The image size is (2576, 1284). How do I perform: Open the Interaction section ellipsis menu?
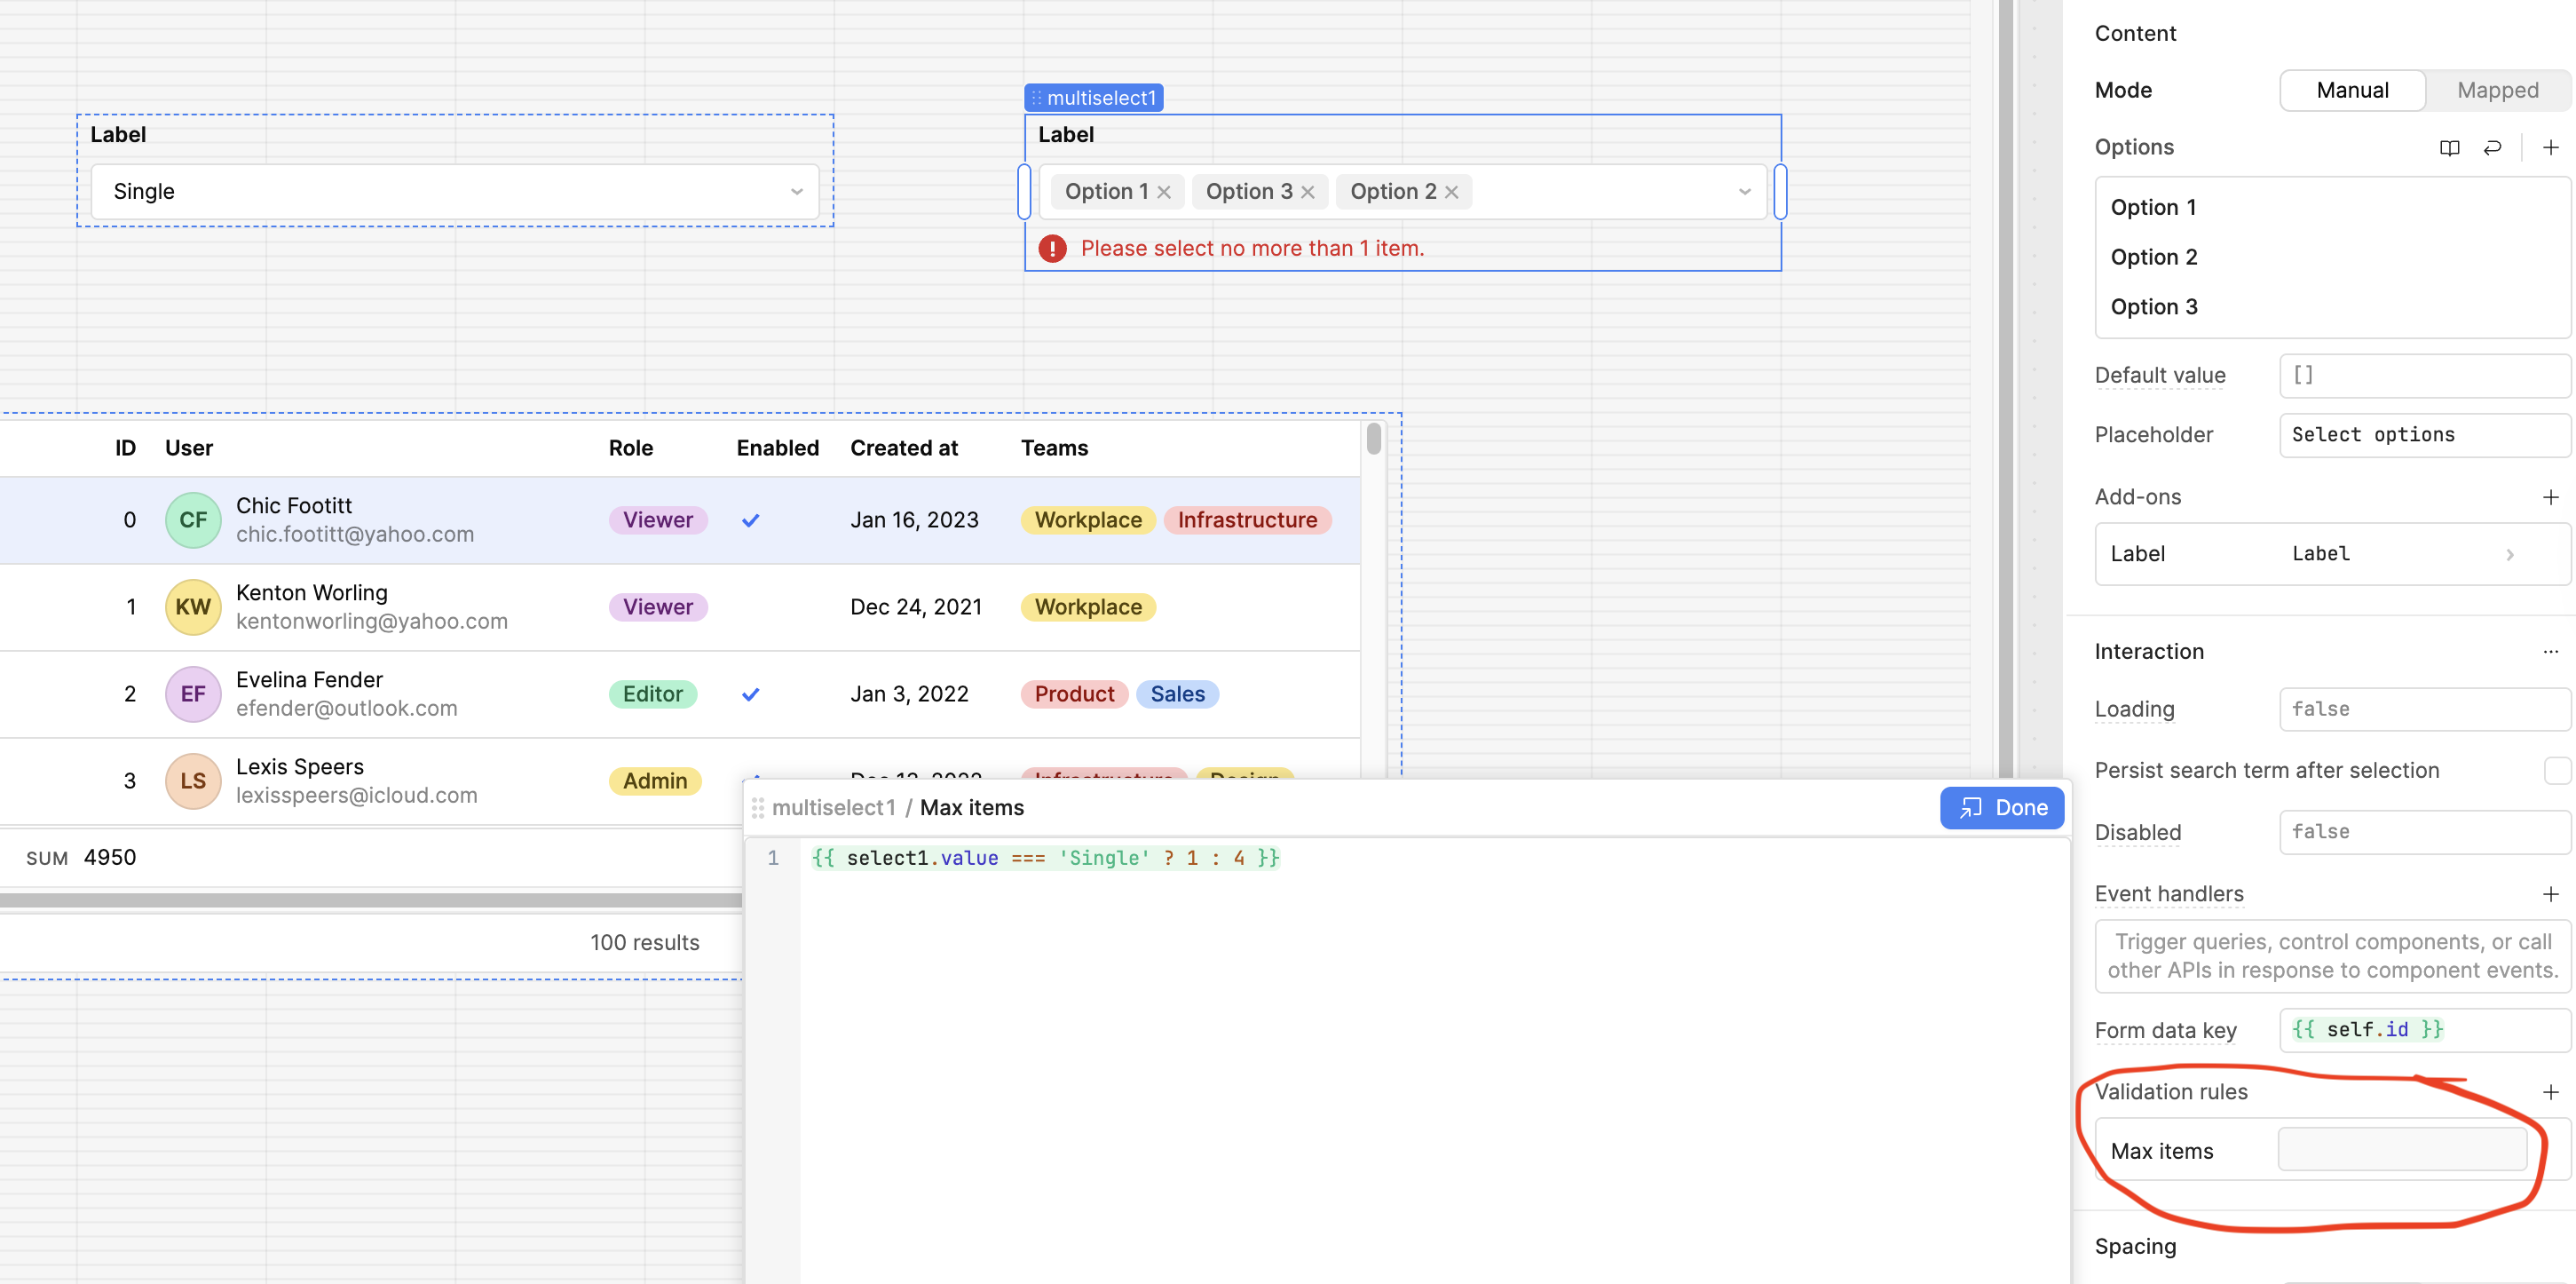pos(2551,652)
